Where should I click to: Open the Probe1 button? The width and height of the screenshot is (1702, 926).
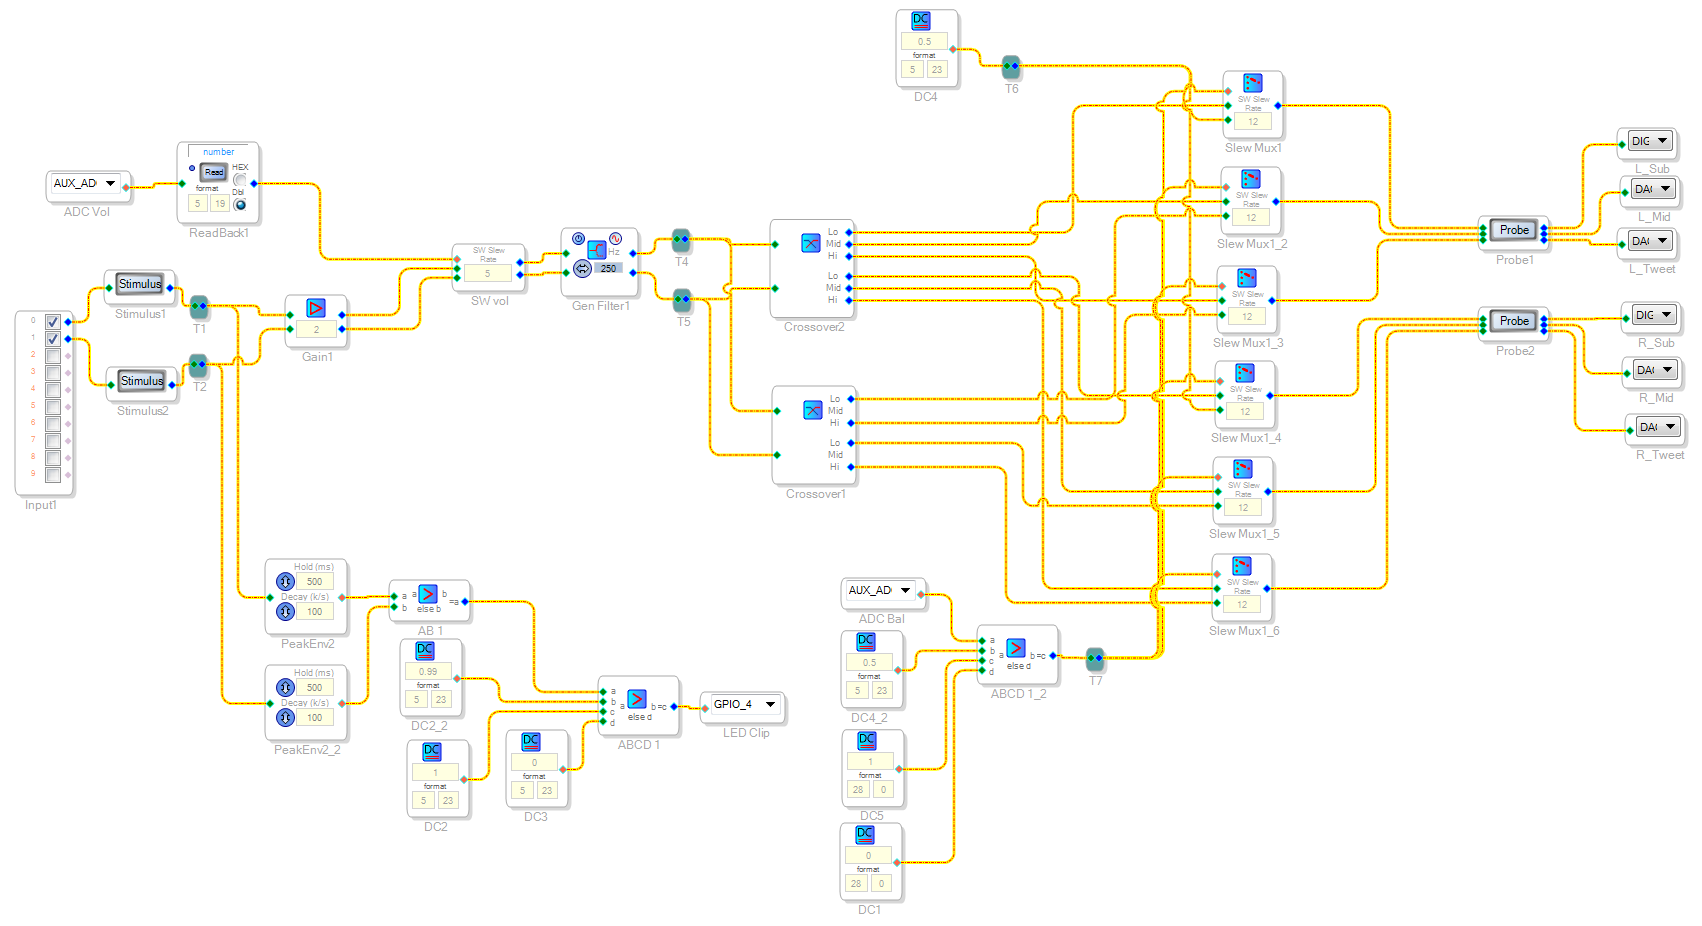(1514, 230)
